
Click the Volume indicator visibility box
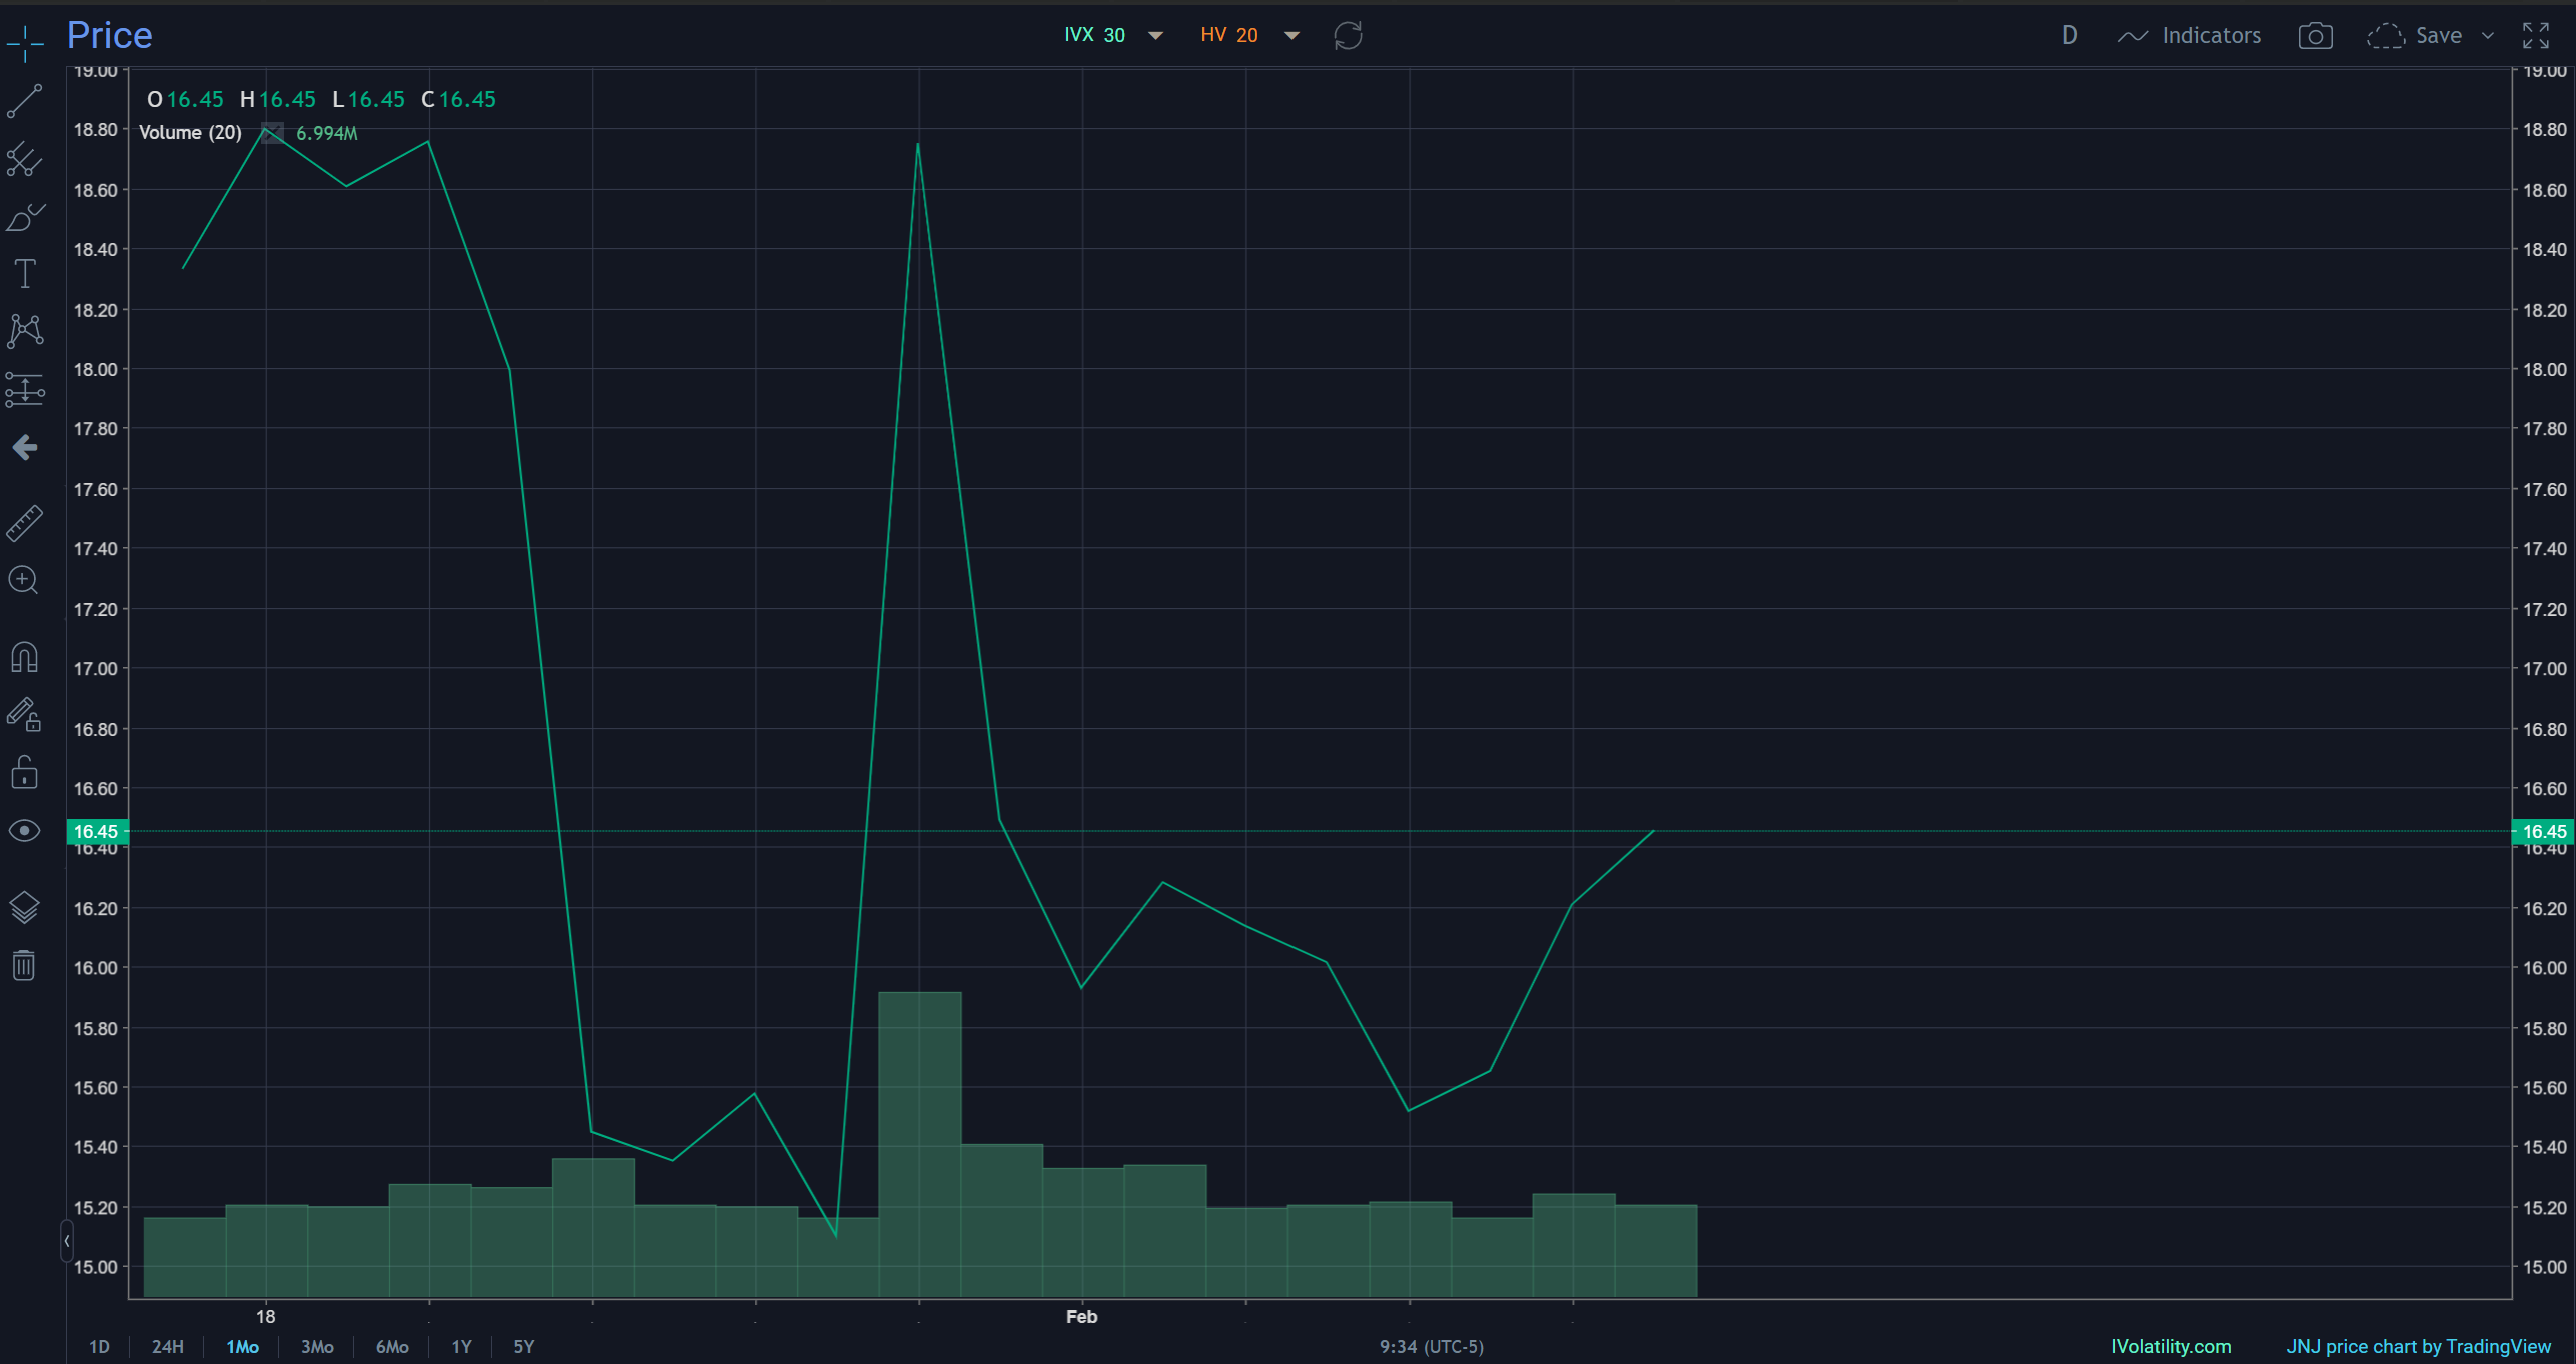pyautogui.click(x=272, y=132)
